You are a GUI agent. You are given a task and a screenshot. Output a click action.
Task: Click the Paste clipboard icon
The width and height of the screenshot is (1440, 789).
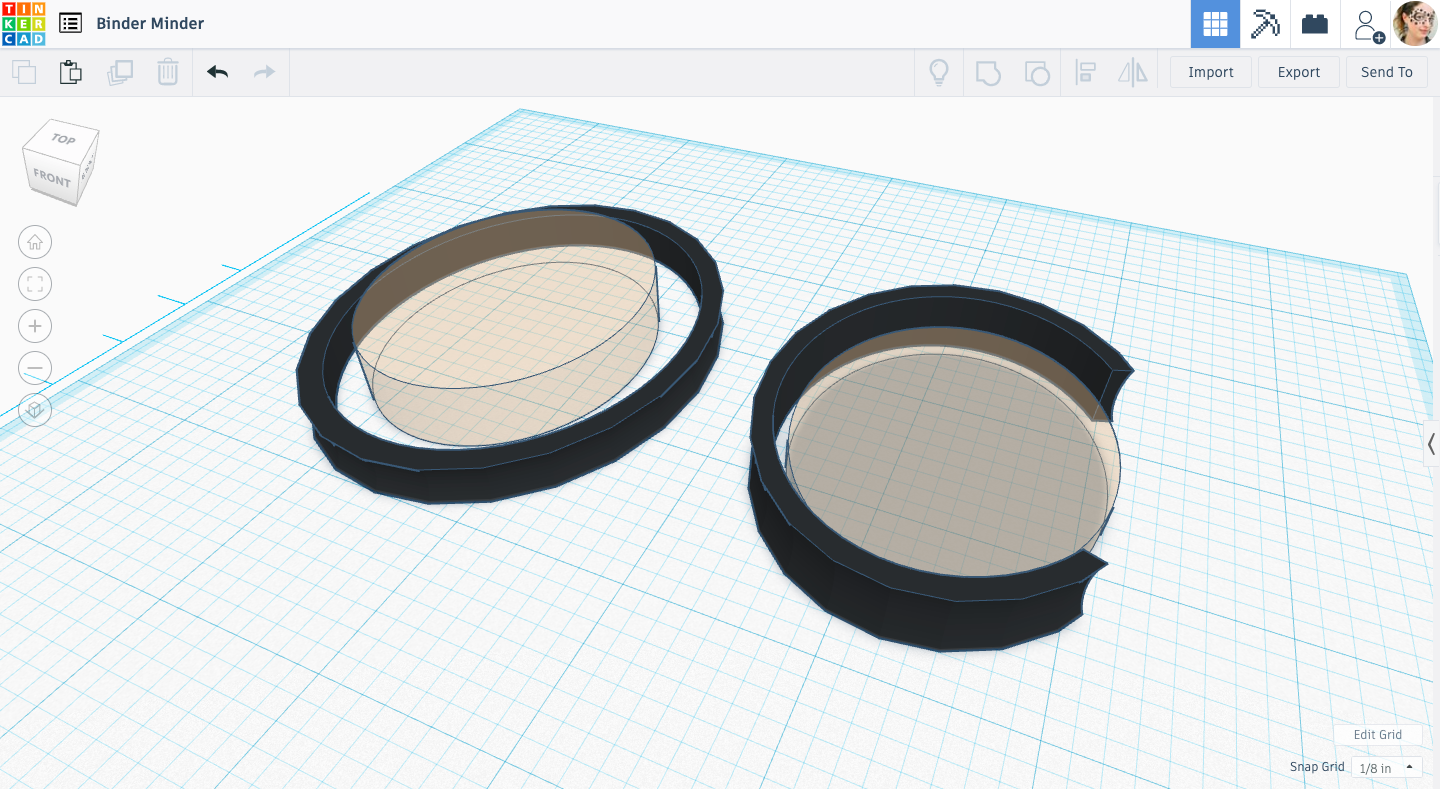click(x=70, y=72)
